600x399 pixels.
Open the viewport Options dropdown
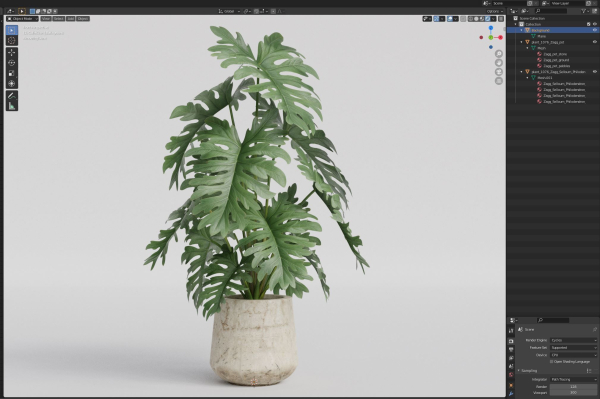tap(495, 11)
